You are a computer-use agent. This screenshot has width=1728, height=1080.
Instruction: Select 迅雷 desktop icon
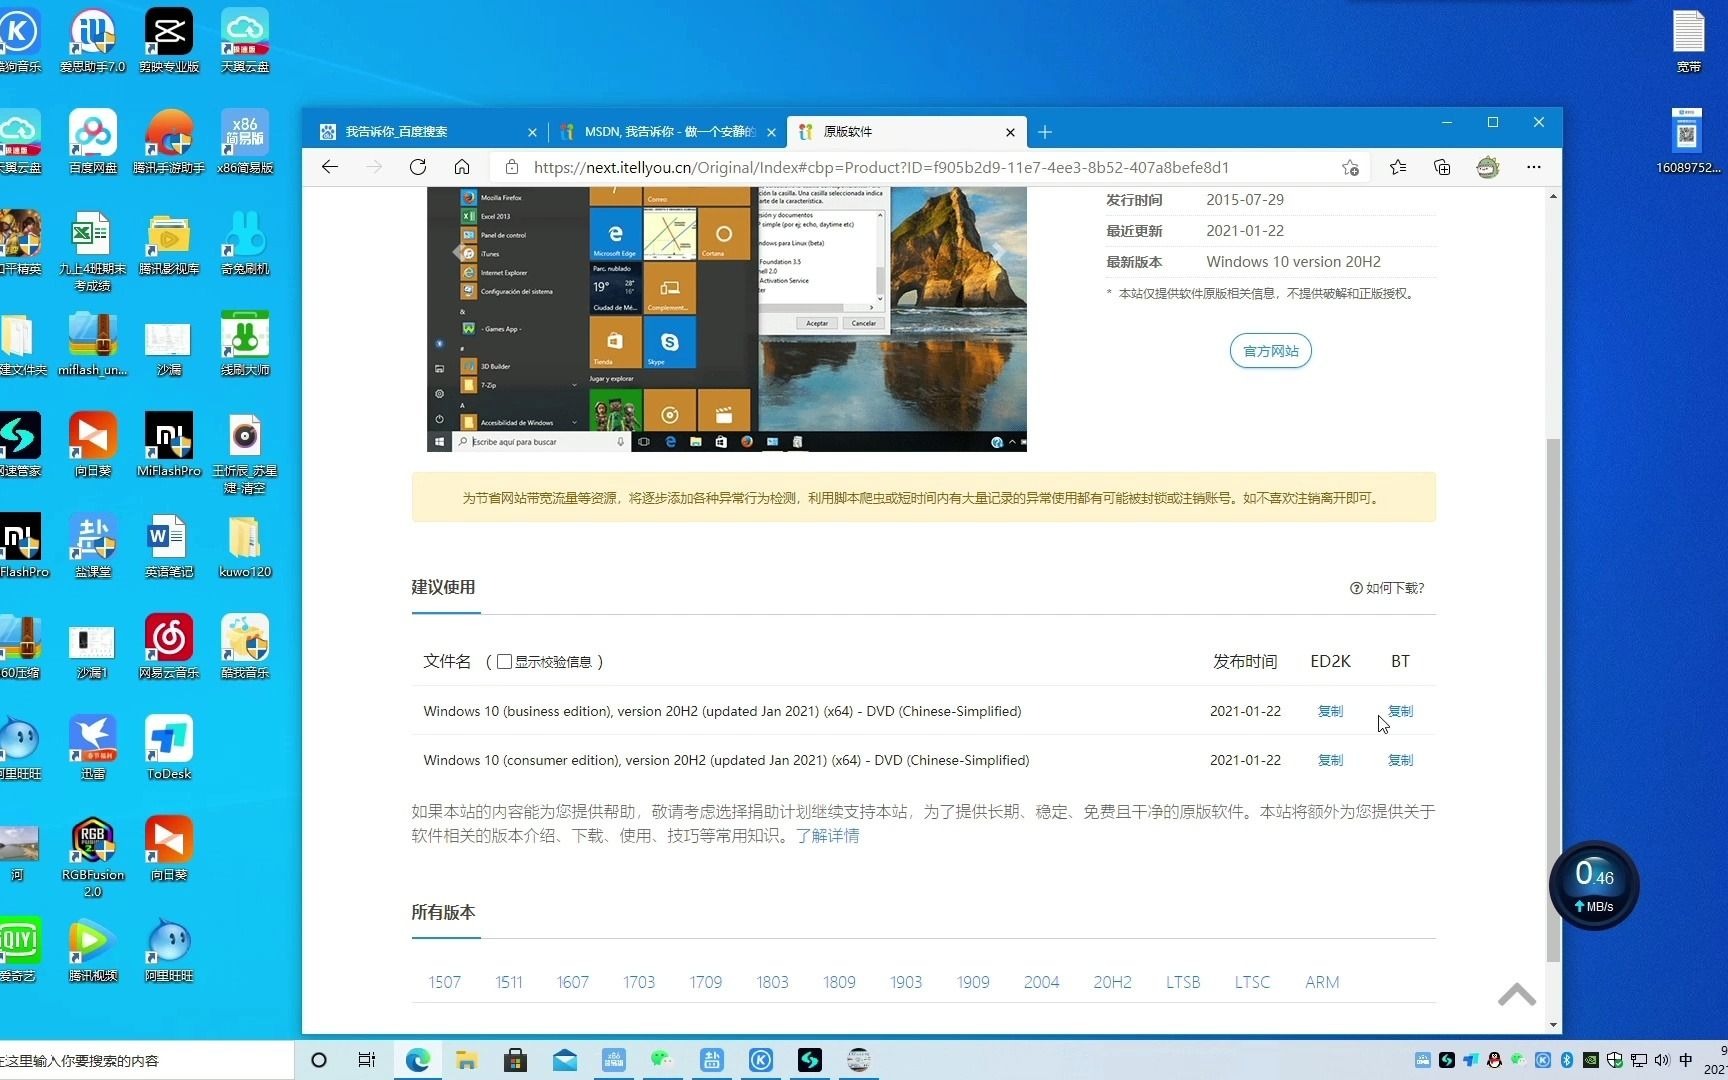tap(93, 748)
